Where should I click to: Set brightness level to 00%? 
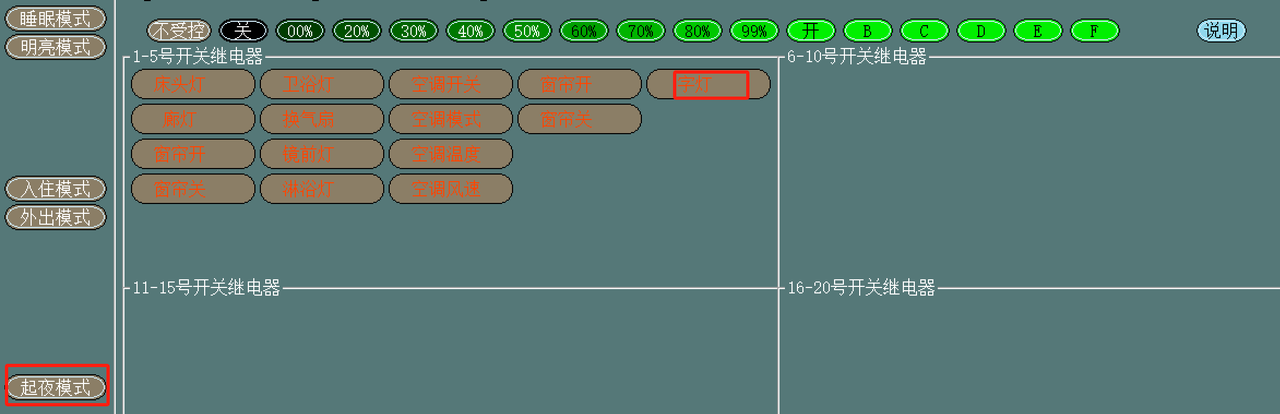[x=300, y=31]
